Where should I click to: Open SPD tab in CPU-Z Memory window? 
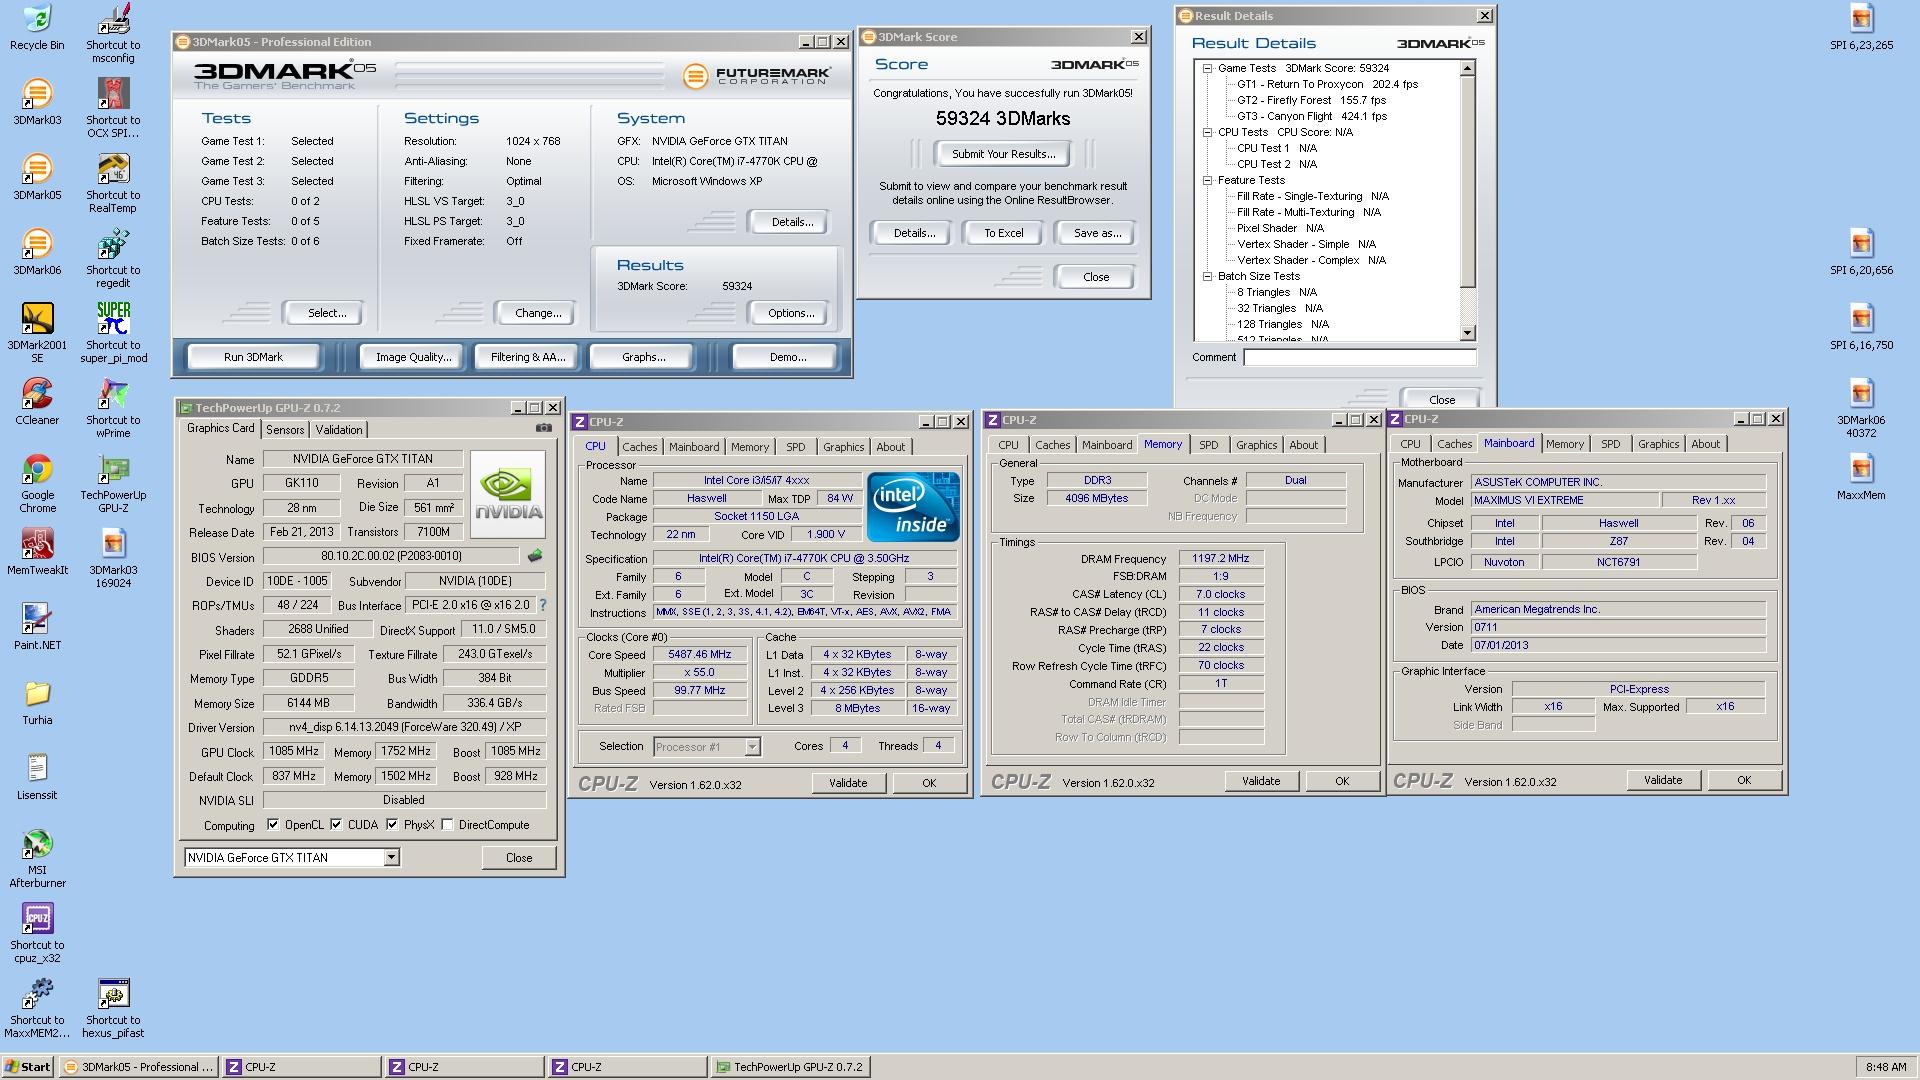[1208, 445]
